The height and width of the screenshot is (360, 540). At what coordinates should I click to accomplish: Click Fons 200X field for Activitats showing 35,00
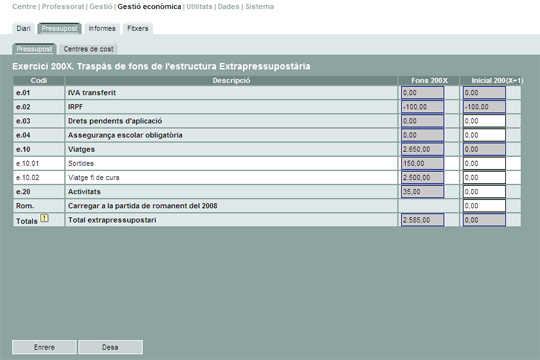click(423, 192)
